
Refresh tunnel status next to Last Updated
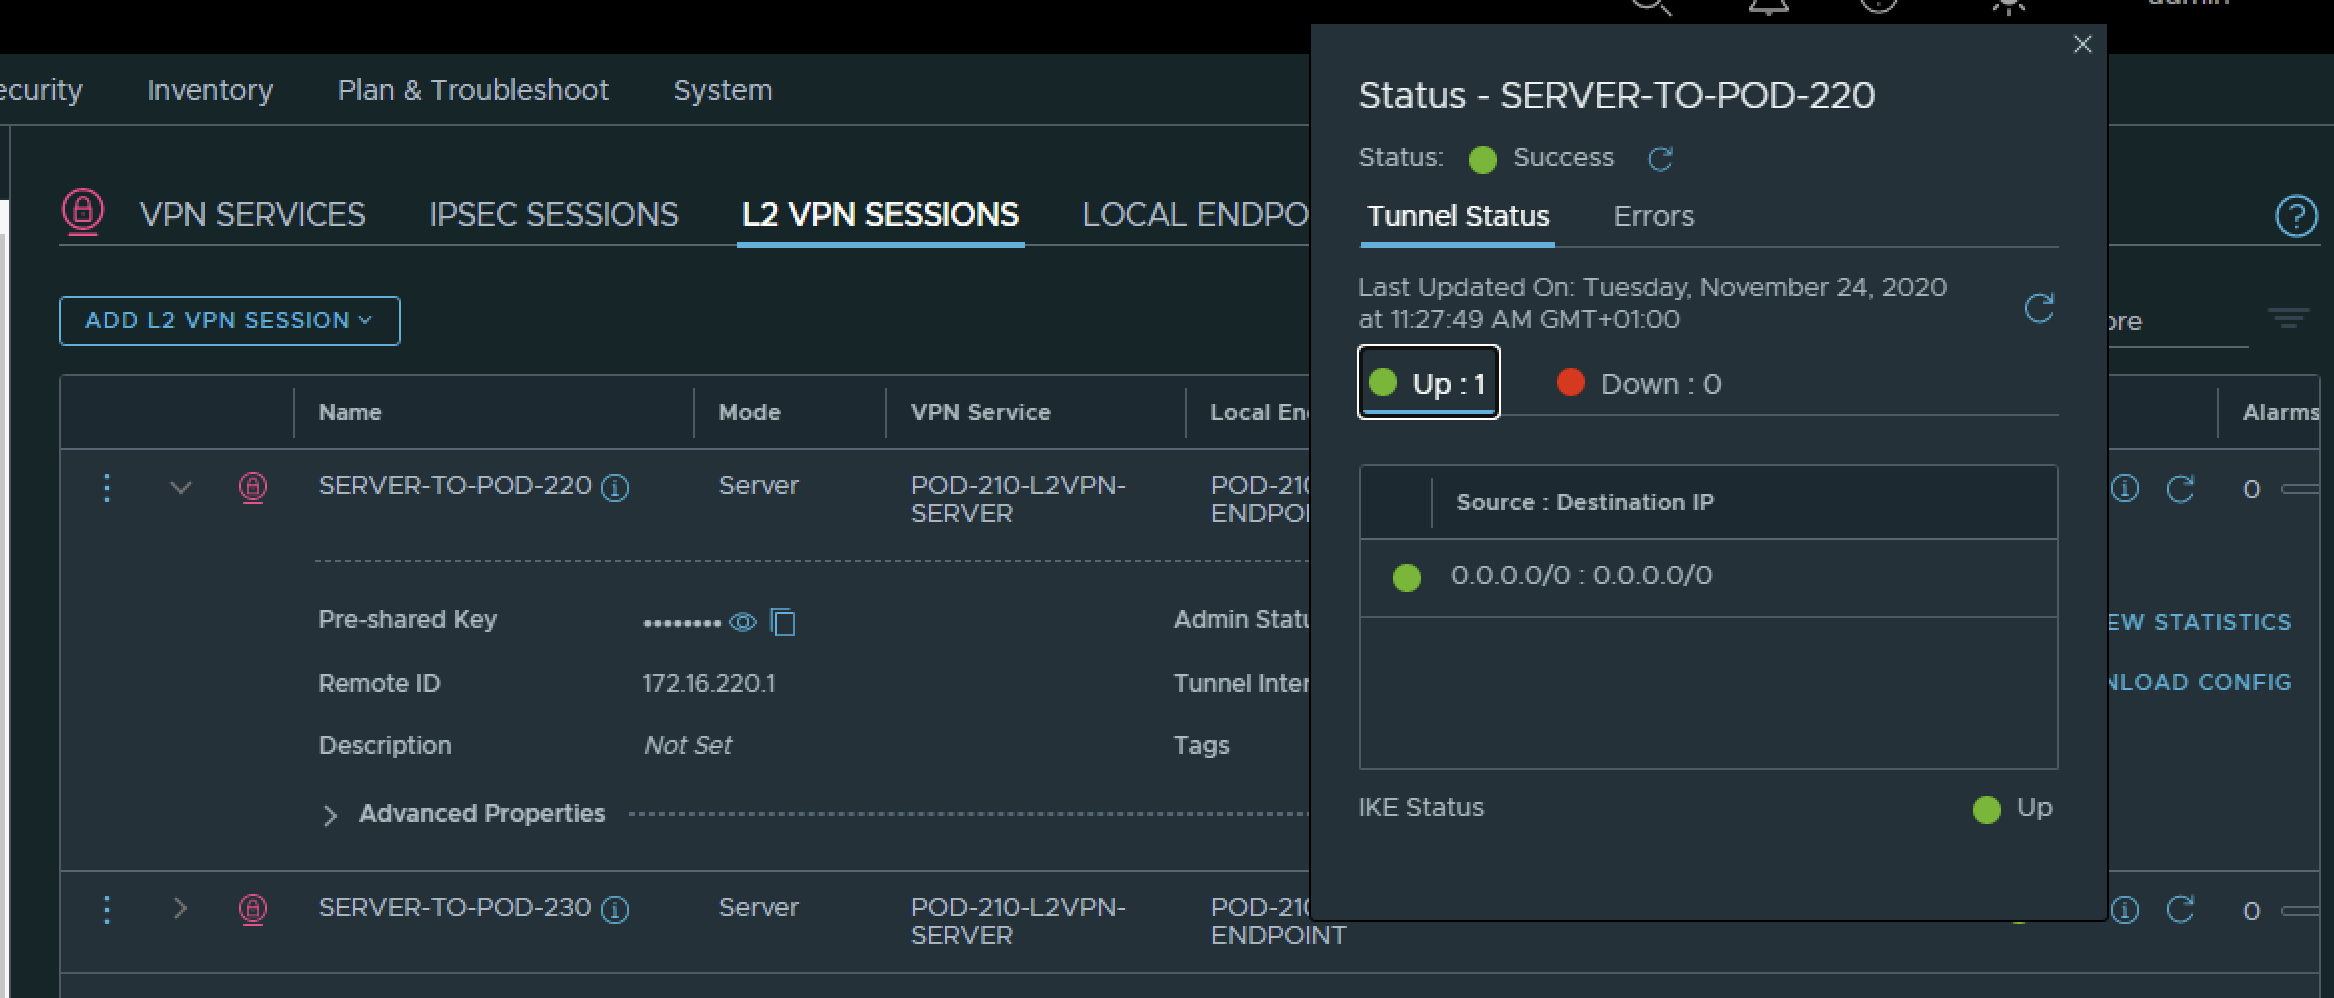point(2039,308)
